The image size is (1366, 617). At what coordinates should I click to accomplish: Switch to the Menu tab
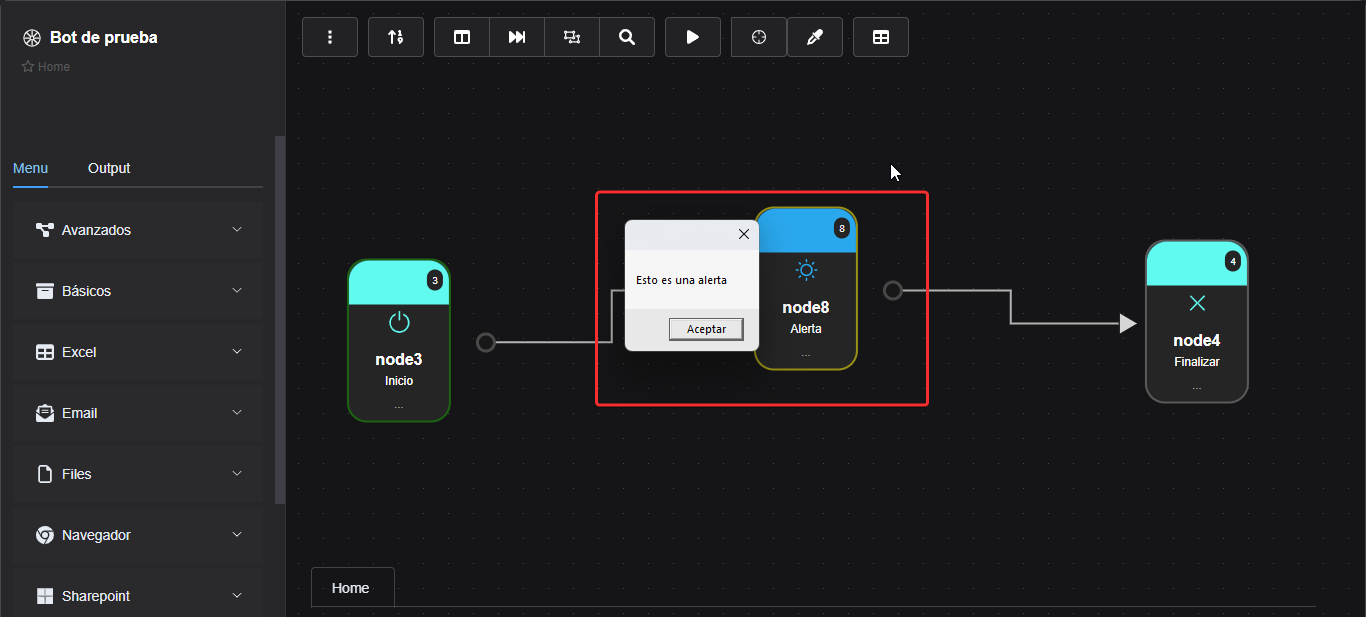point(30,168)
